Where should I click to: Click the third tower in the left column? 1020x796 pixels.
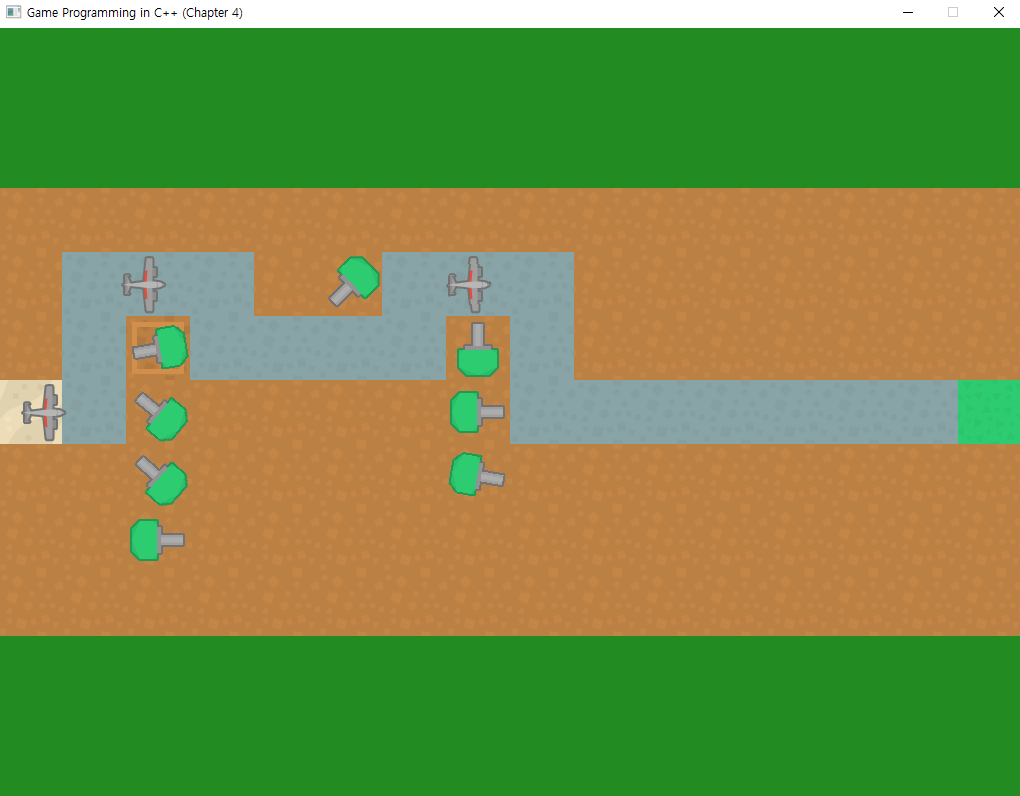[x=161, y=480]
